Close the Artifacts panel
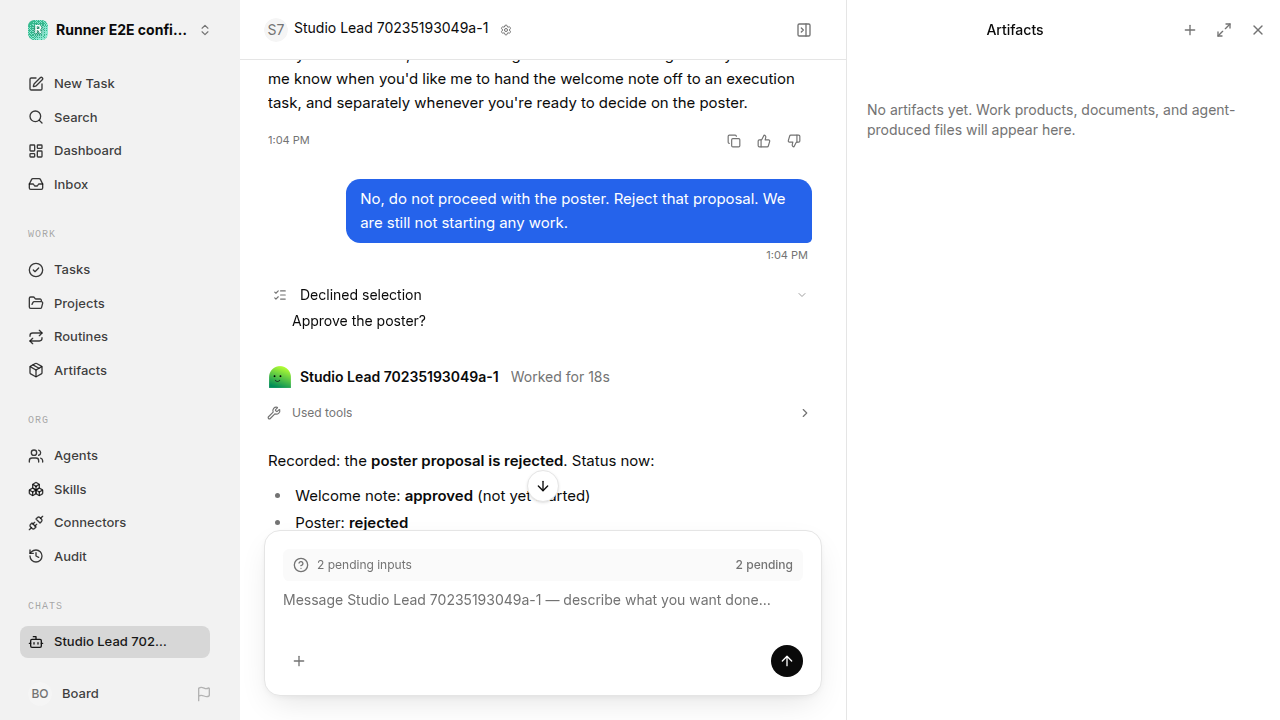 tap(1258, 30)
